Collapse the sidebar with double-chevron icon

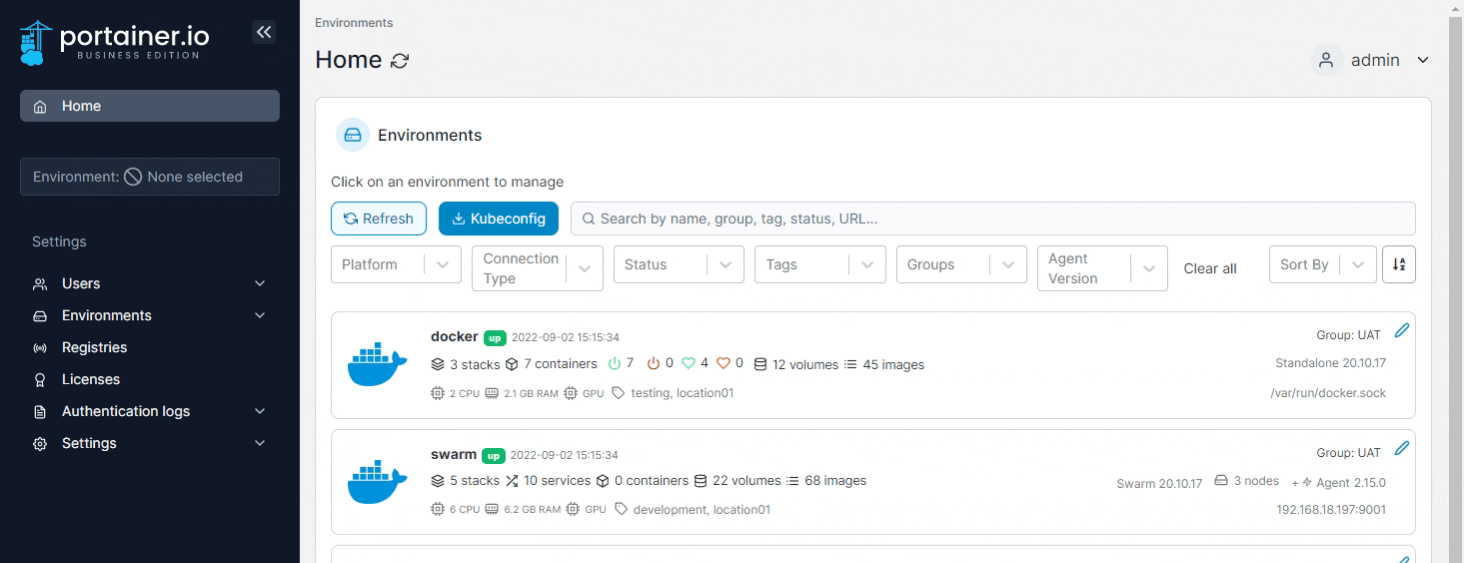point(263,33)
